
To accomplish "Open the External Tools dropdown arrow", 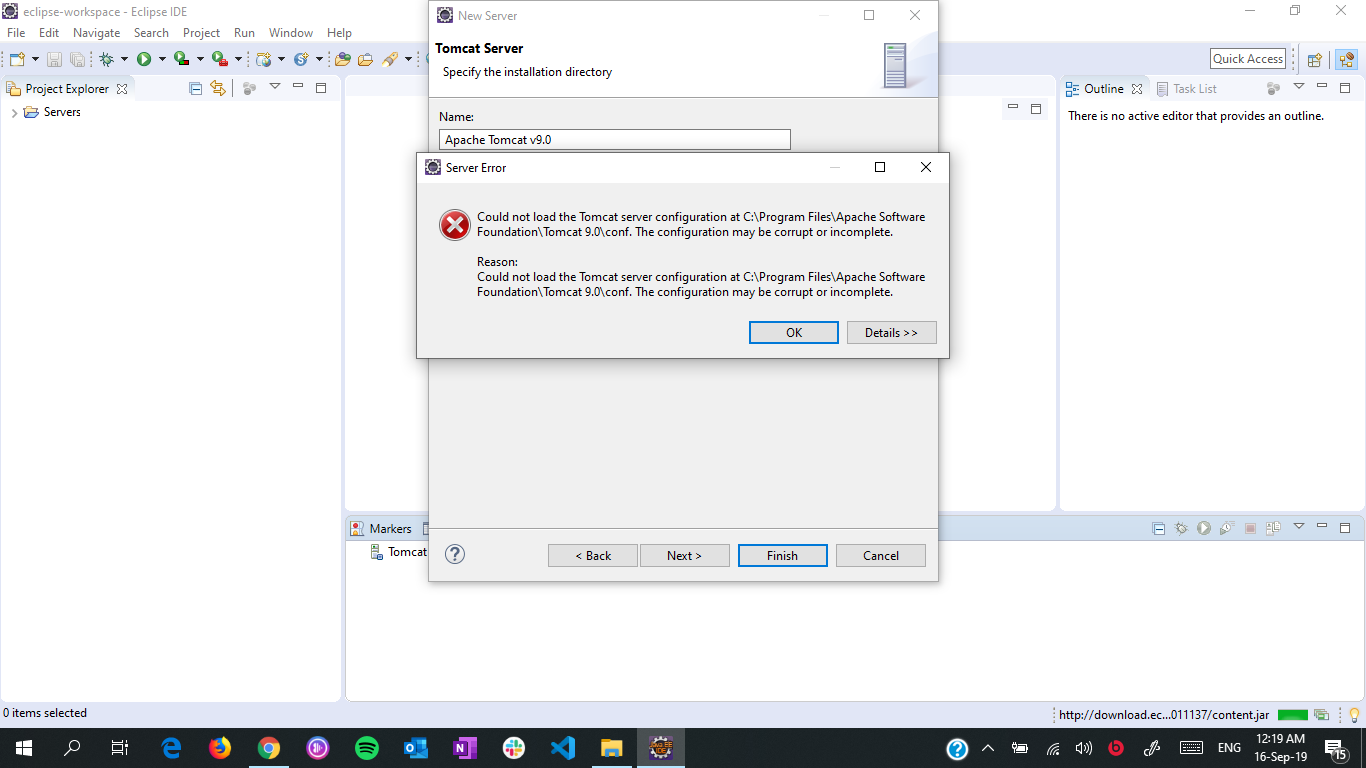I will 238,59.
